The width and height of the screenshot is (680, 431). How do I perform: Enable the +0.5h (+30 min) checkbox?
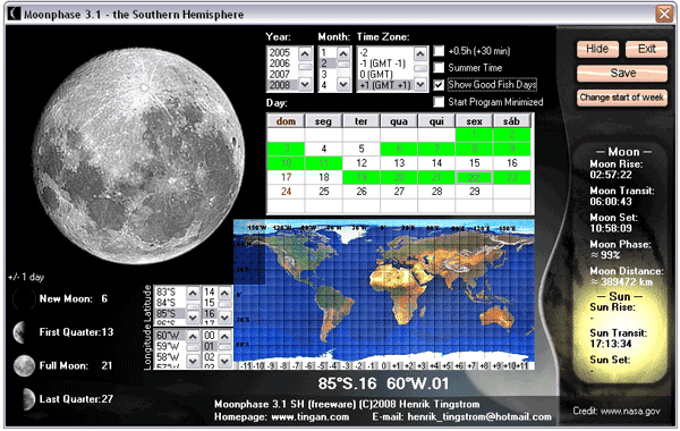point(439,51)
